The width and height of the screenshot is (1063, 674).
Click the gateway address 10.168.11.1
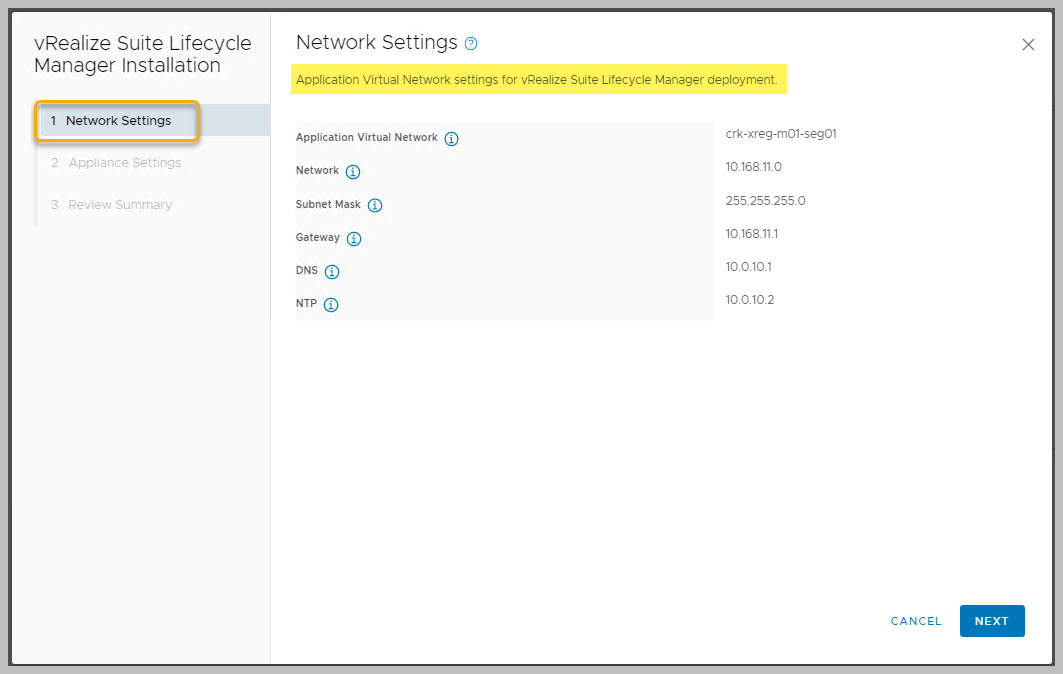(753, 234)
